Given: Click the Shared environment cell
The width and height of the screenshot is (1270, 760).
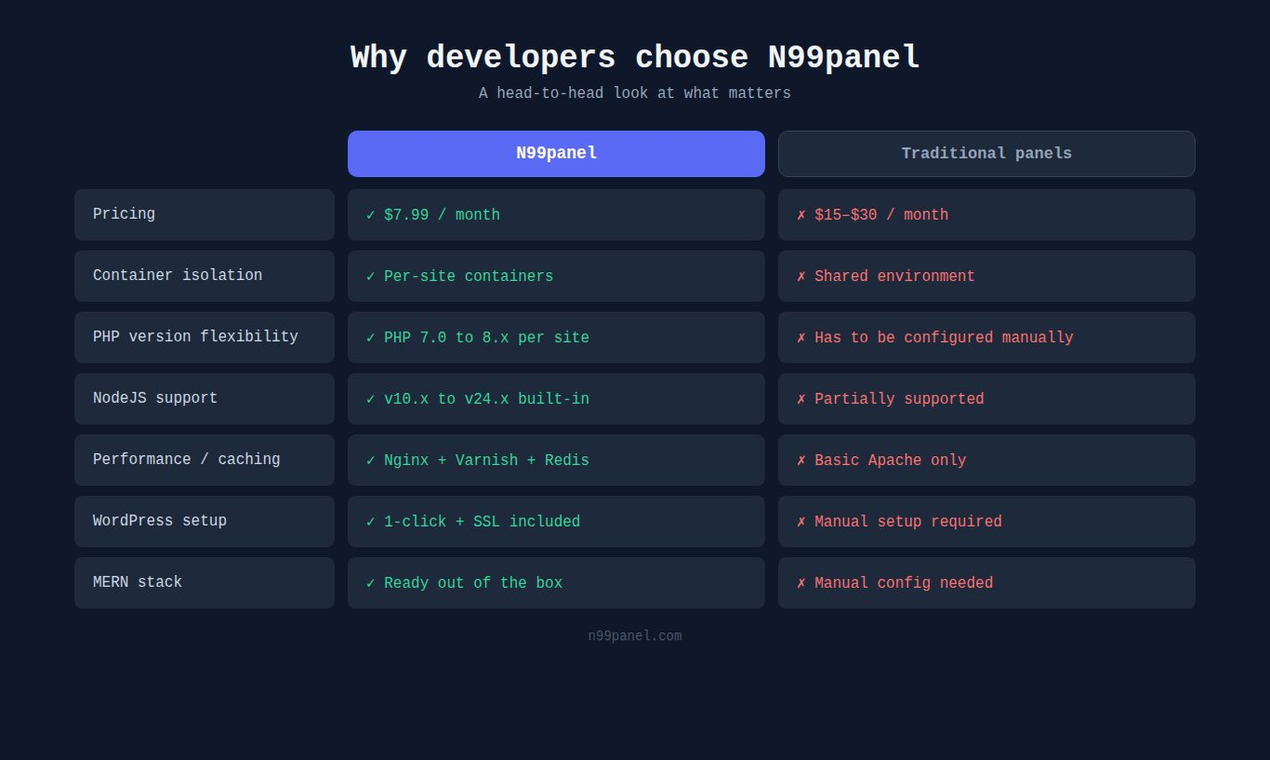Looking at the screenshot, I should tap(986, 276).
